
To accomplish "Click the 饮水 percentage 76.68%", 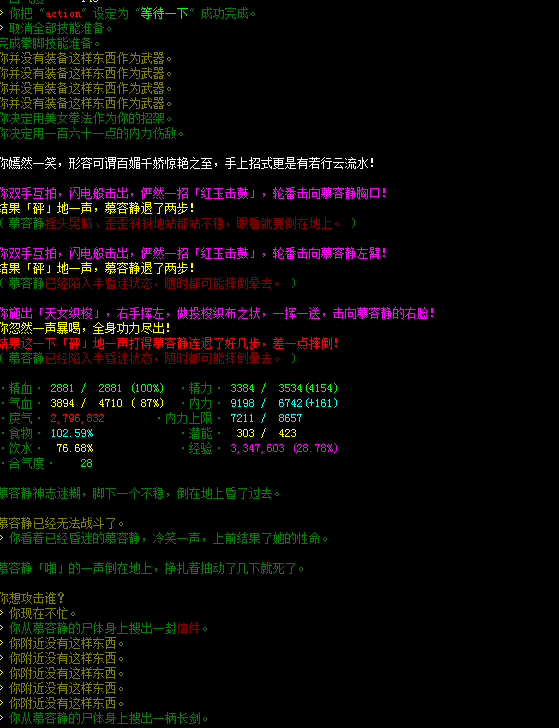I will tap(74, 448).
